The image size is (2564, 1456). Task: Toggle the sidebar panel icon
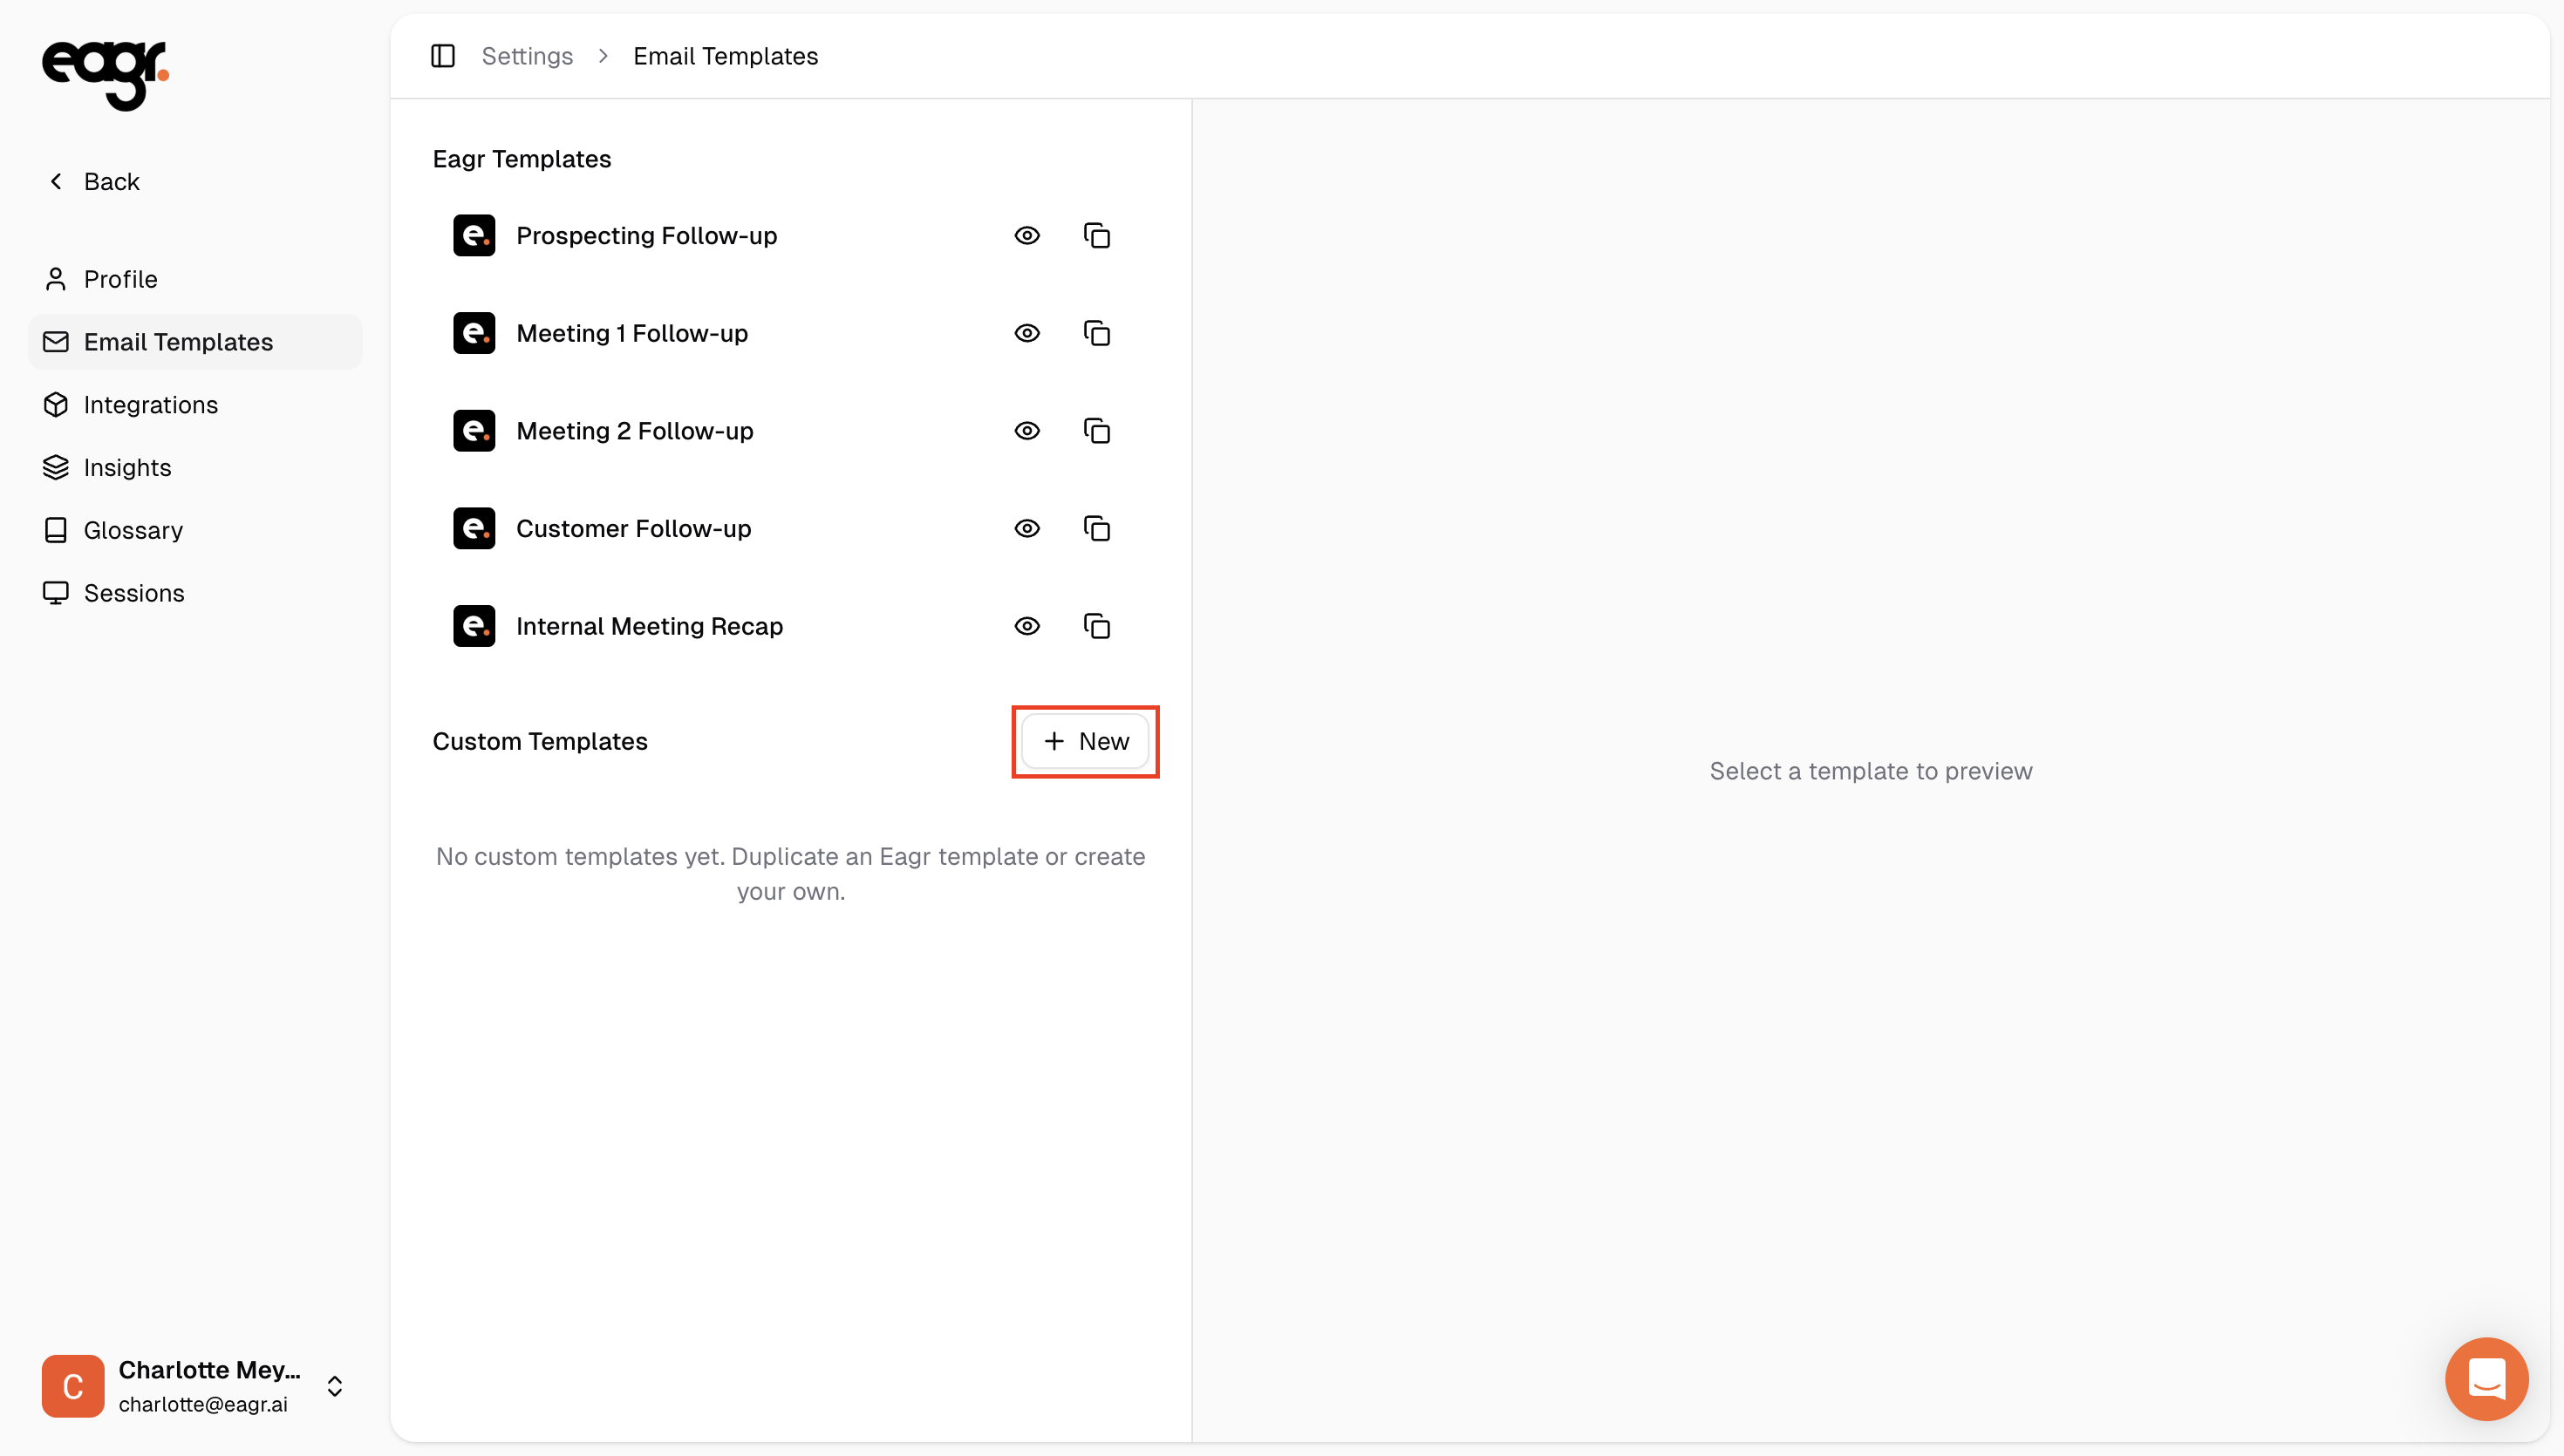(x=442, y=56)
